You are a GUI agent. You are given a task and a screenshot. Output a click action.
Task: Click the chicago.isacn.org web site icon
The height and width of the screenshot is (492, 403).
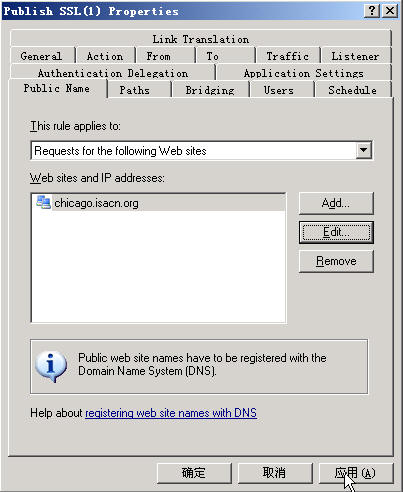click(x=43, y=202)
